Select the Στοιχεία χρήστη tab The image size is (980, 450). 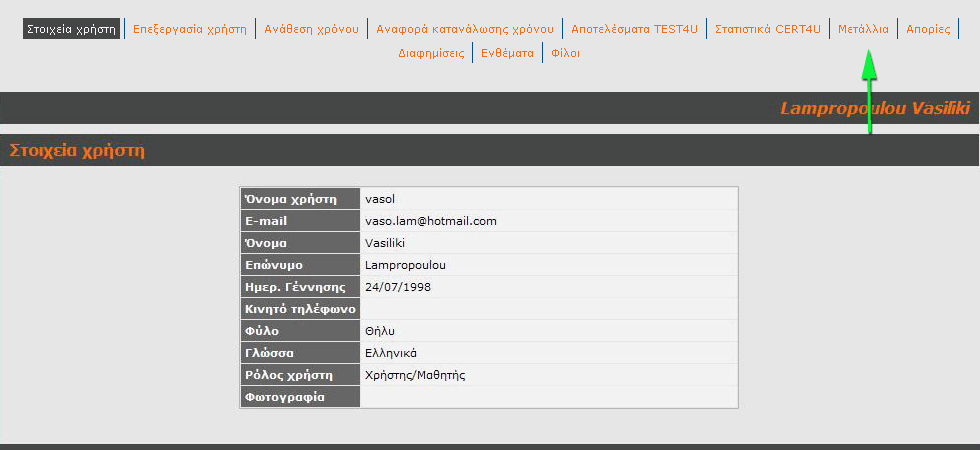71,29
